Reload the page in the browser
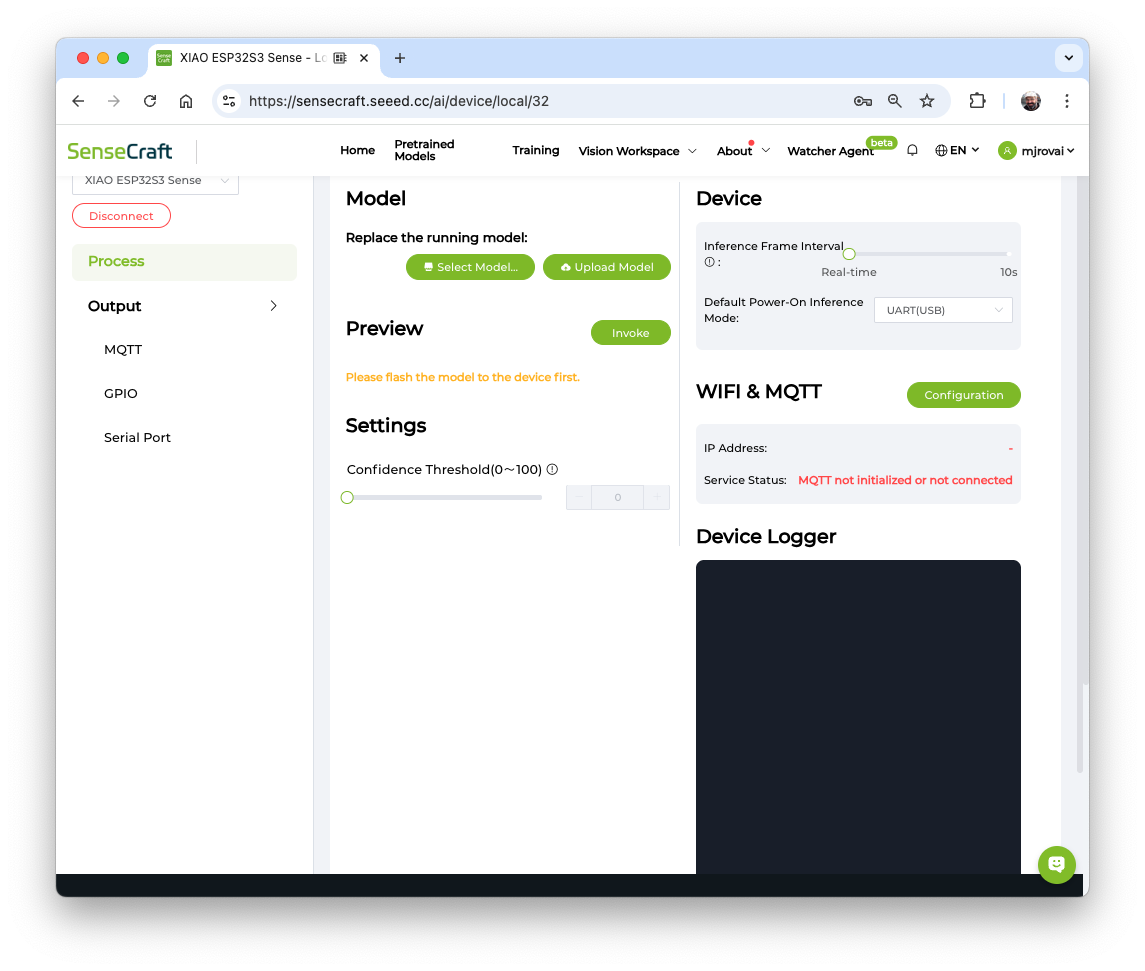 click(x=150, y=101)
